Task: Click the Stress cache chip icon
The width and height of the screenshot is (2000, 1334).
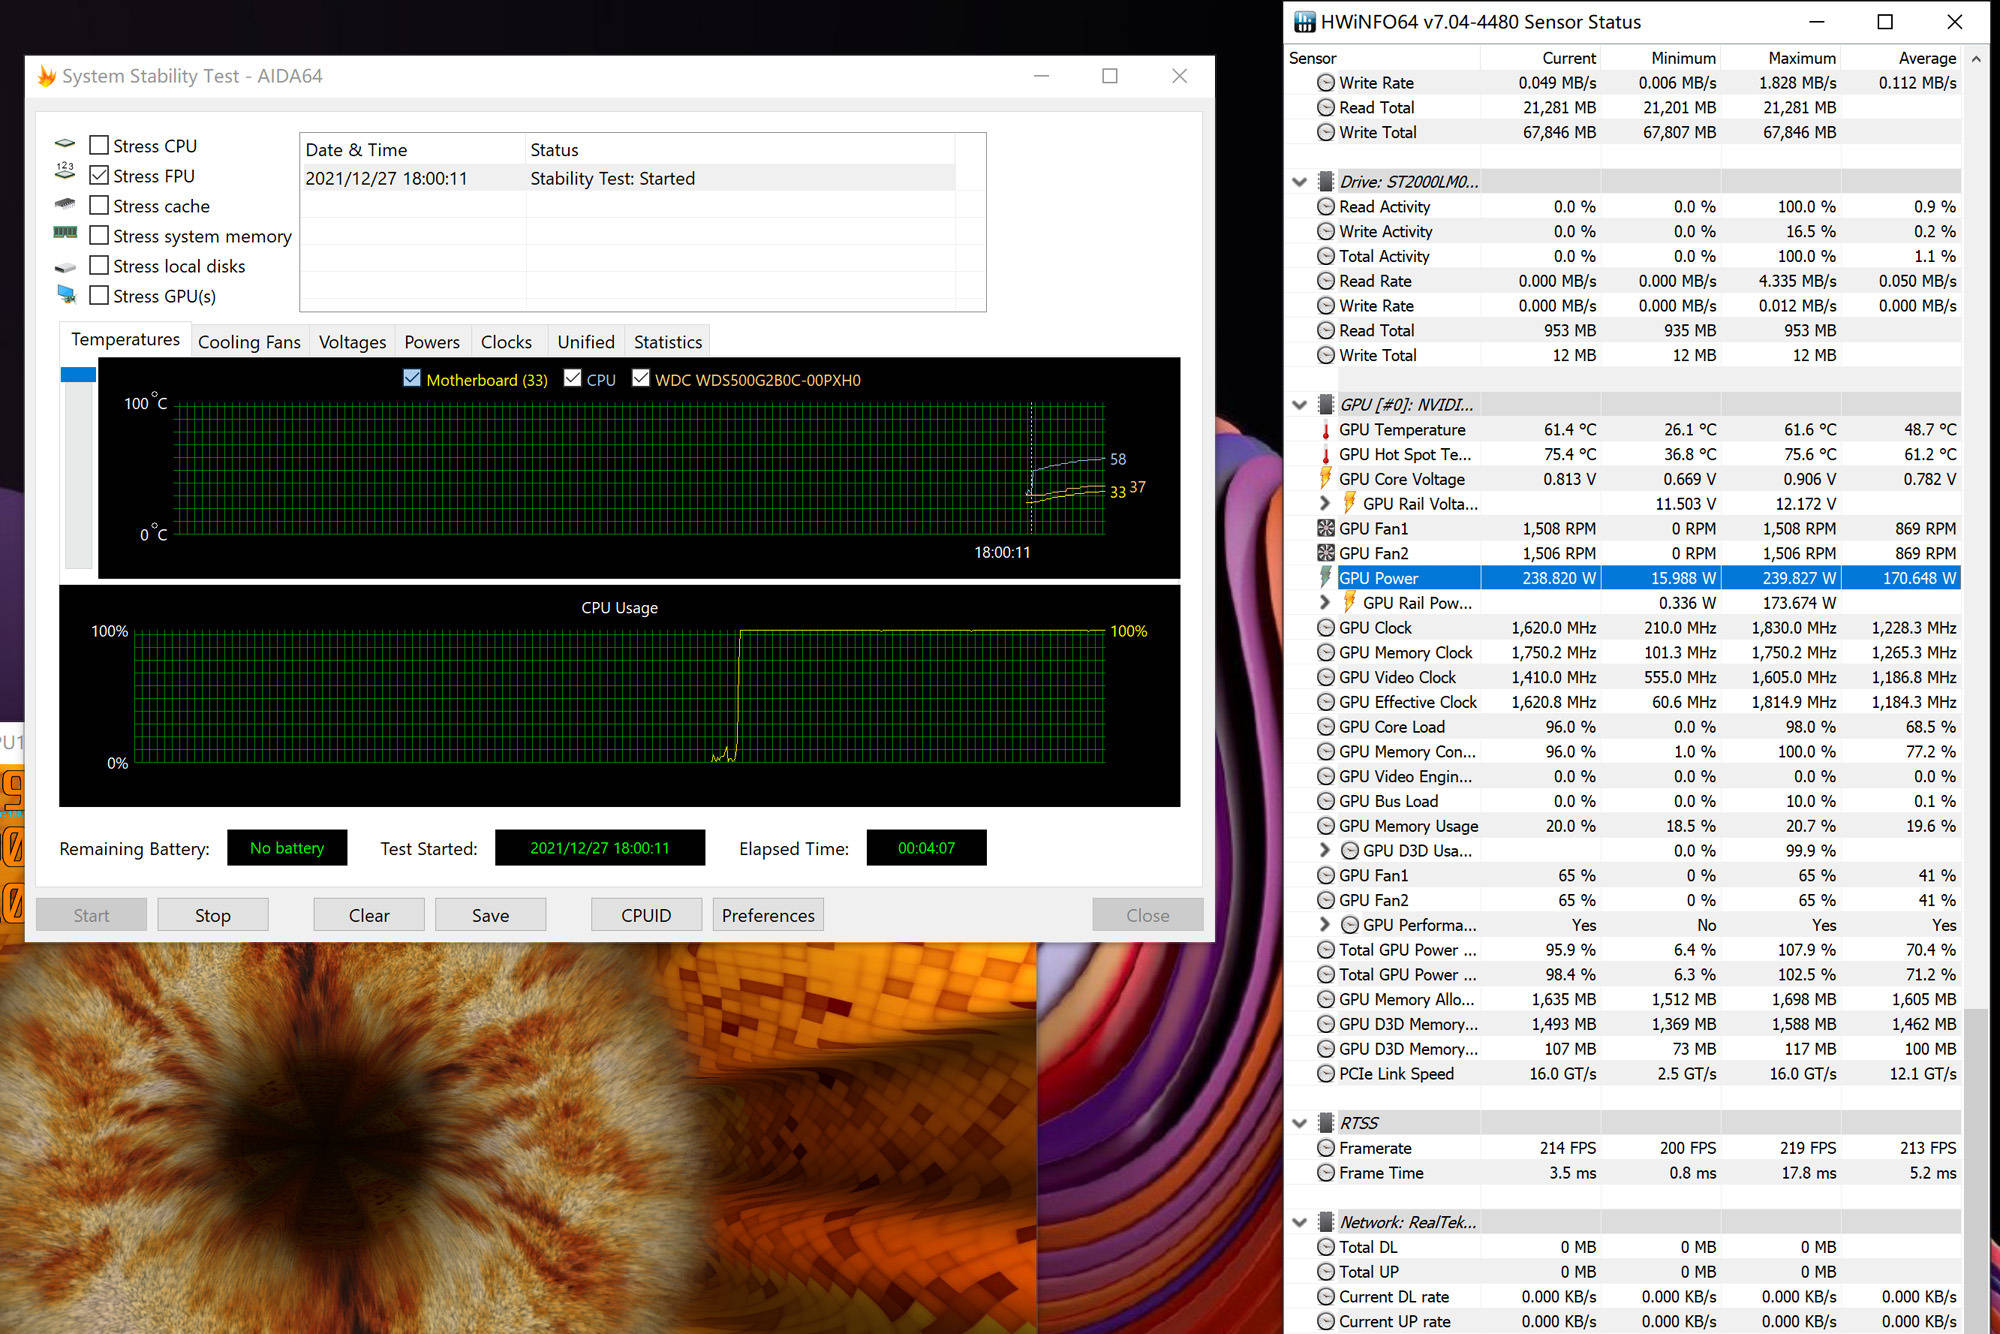Action: (65, 204)
